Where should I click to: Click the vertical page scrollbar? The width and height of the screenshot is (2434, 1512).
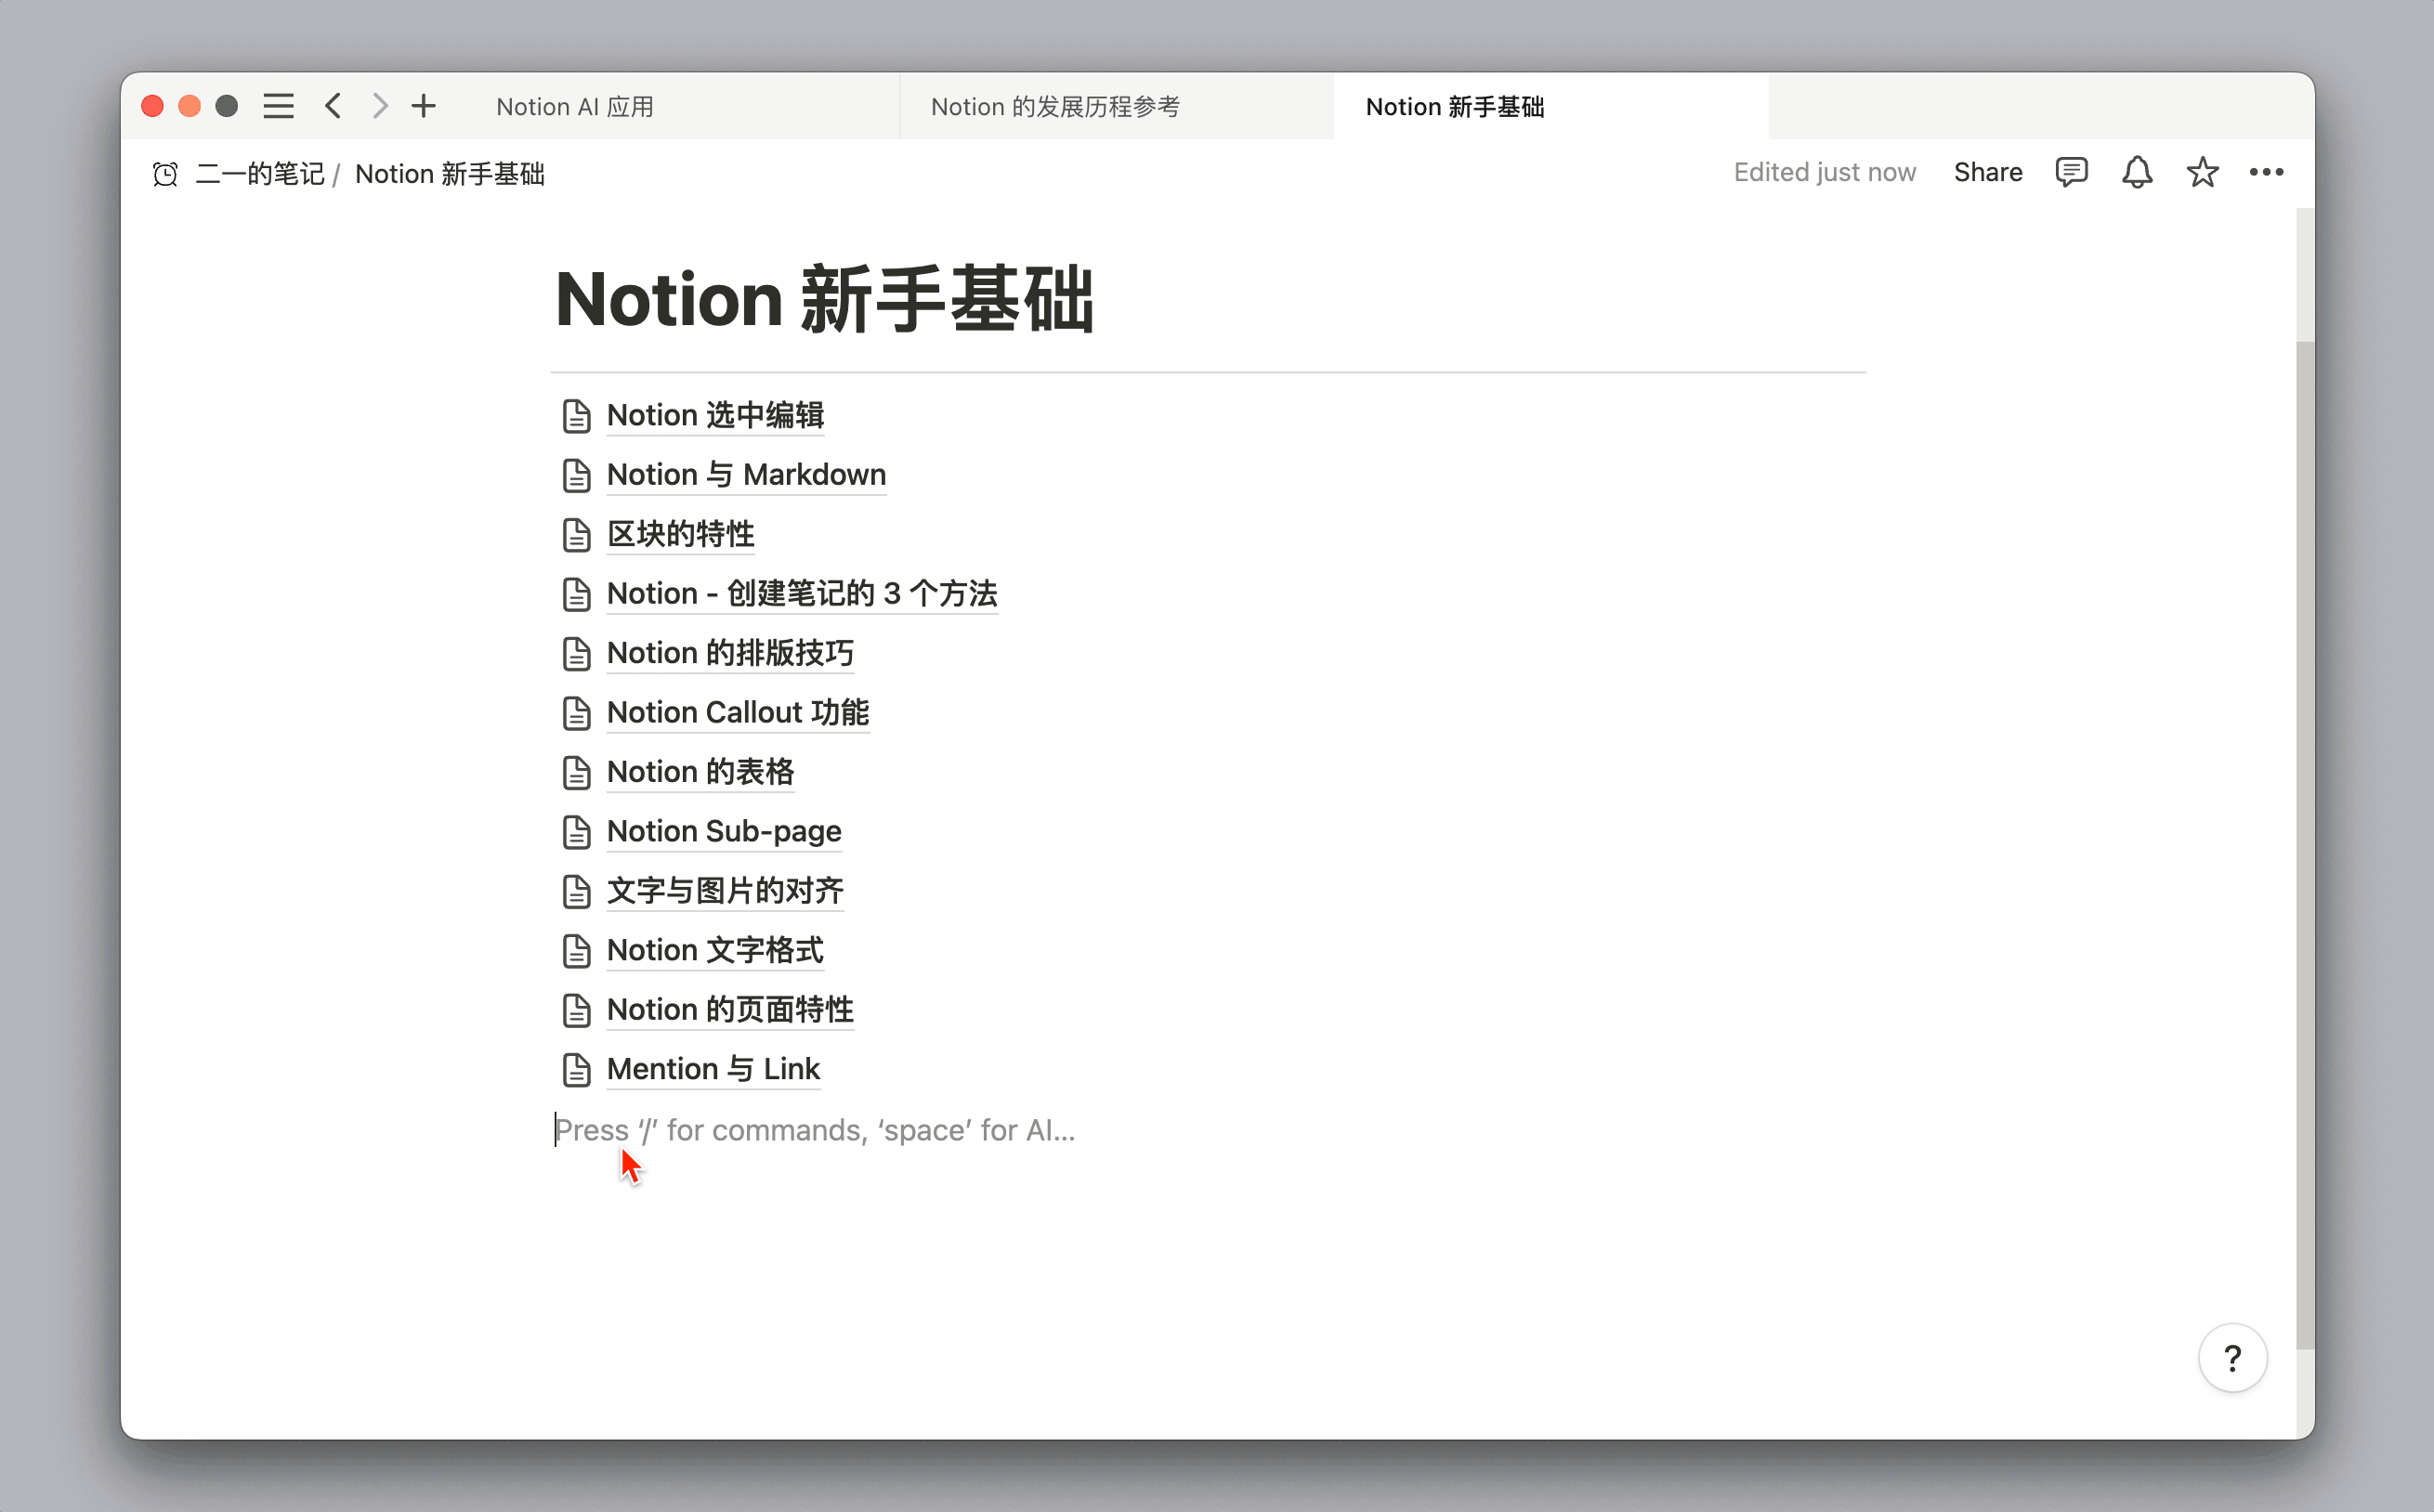[2305, 845]
